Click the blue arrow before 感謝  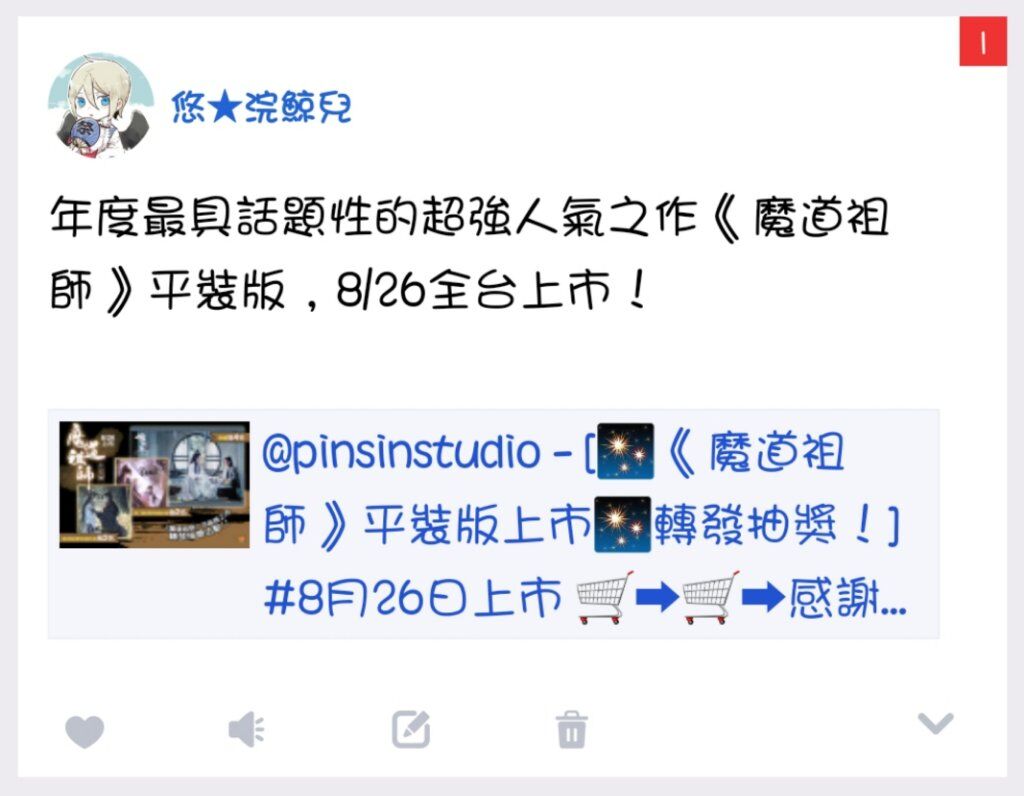pos(763,598)
